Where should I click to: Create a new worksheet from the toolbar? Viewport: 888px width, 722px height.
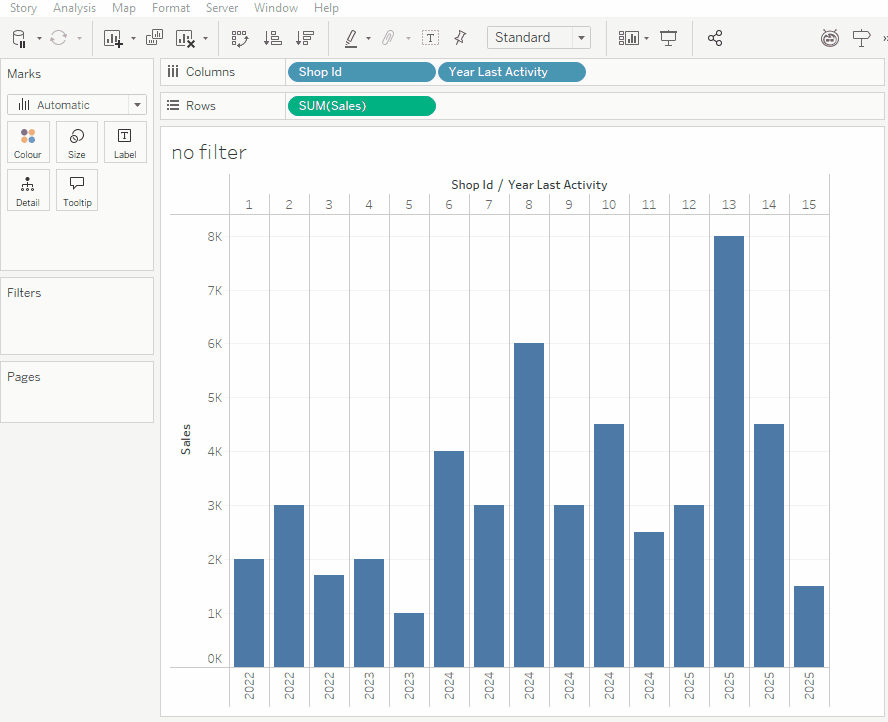pyautogui.click(x=113, y=38)
